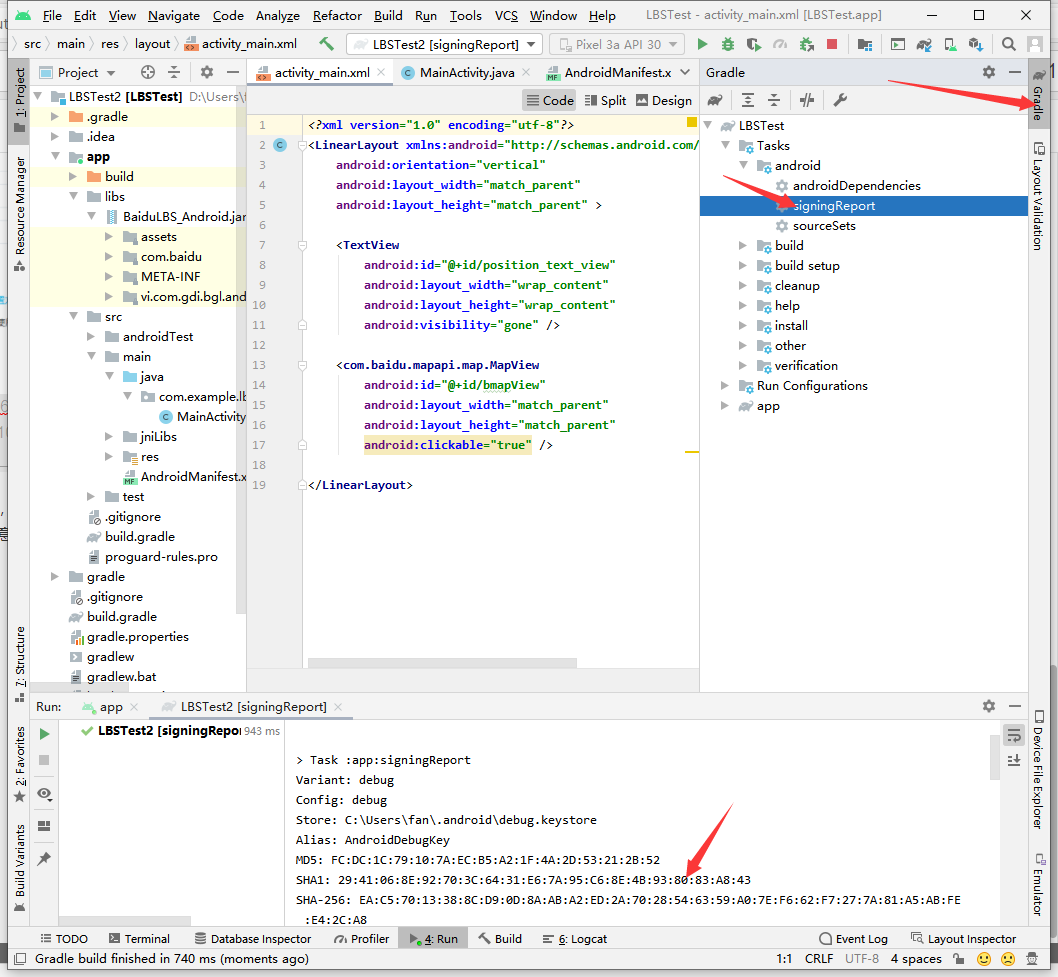The image size is (1058, 977).
Task: Click the Make Project hammer icon
Action: pyautogui.click(x=327, y=45)
